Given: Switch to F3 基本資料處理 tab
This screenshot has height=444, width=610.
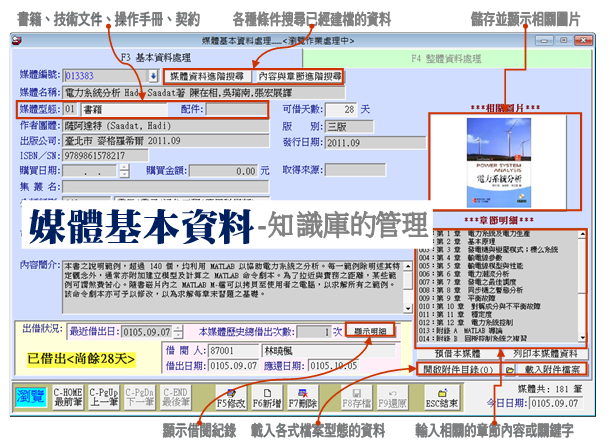Looking at the screenshot, I should 156,58.
